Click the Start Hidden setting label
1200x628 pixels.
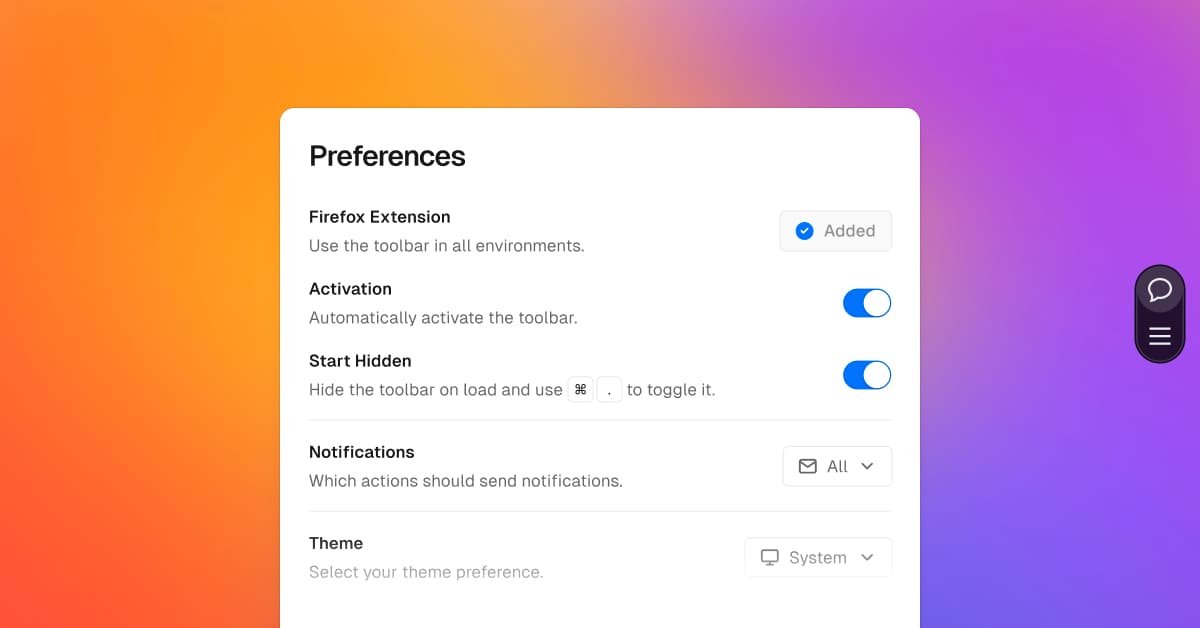360,361
